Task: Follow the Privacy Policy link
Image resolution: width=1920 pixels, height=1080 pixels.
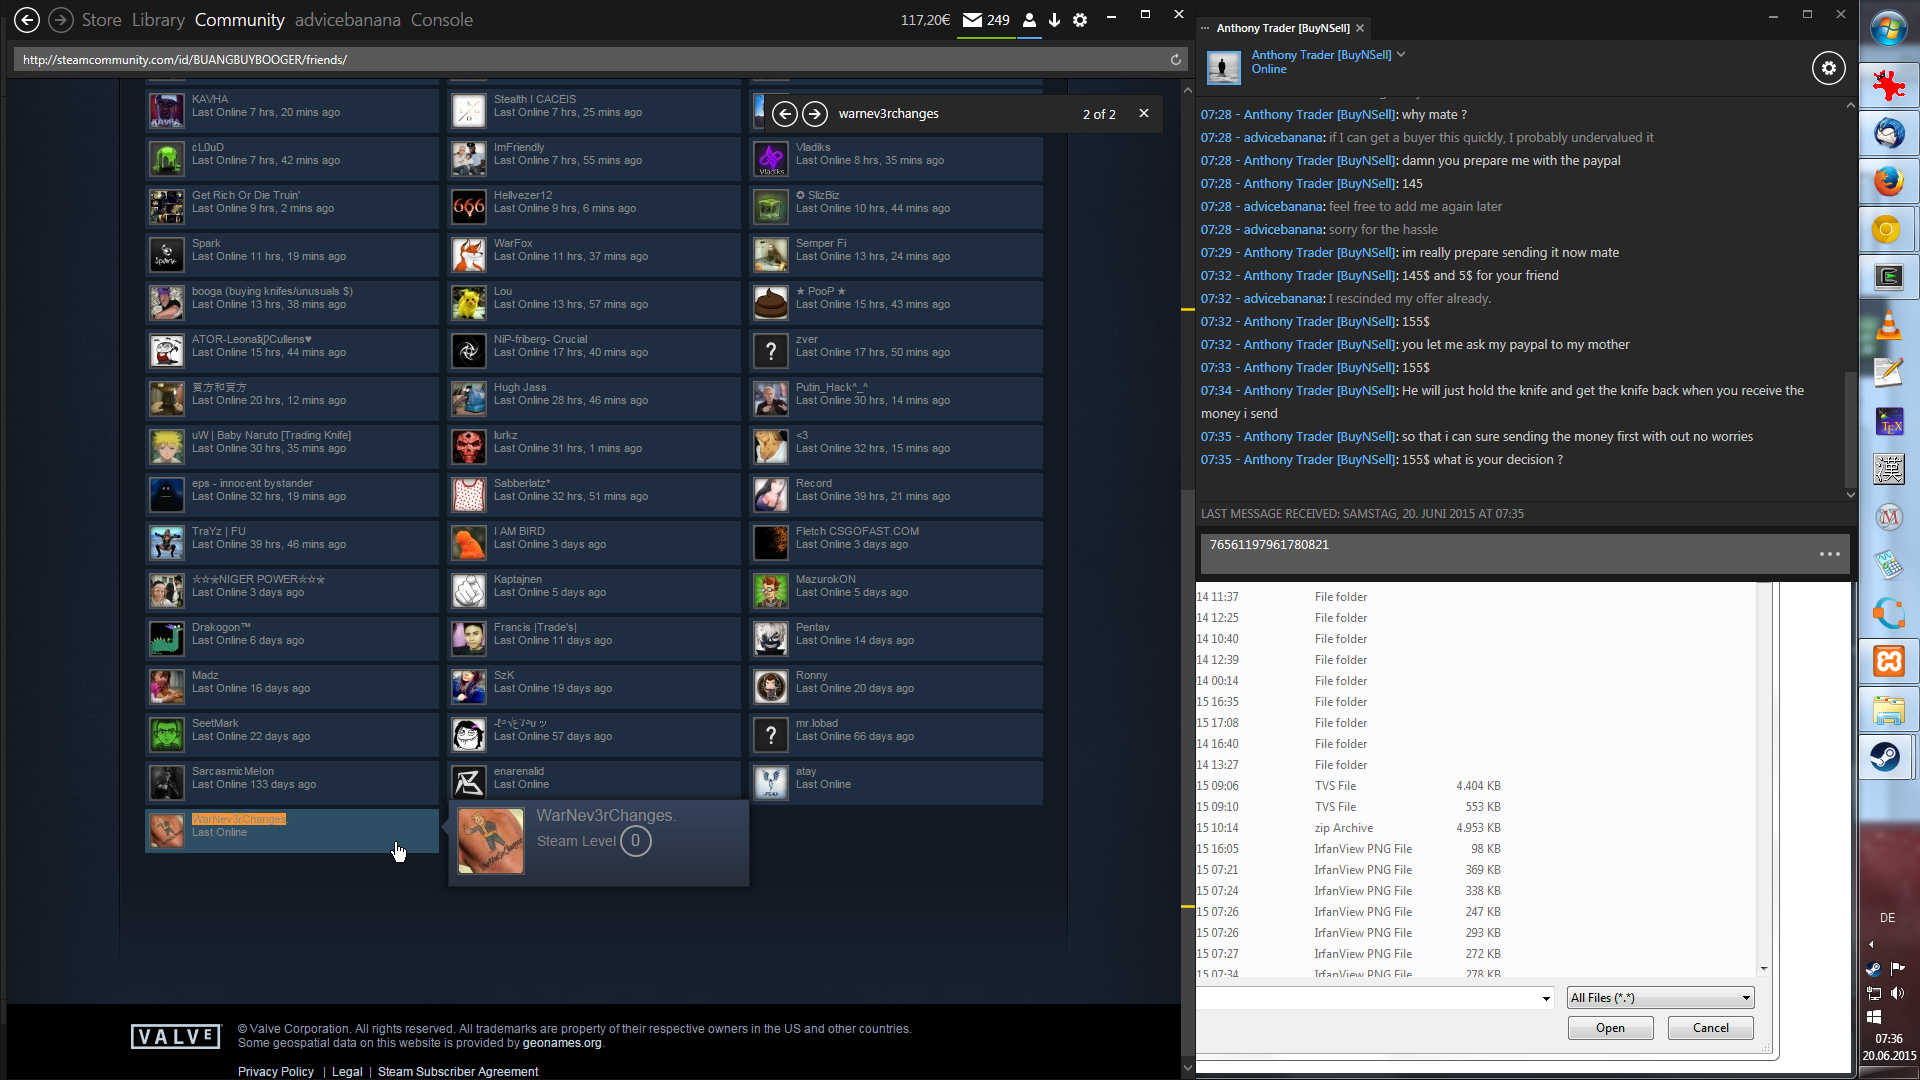Action: (x=275, y=1071)
